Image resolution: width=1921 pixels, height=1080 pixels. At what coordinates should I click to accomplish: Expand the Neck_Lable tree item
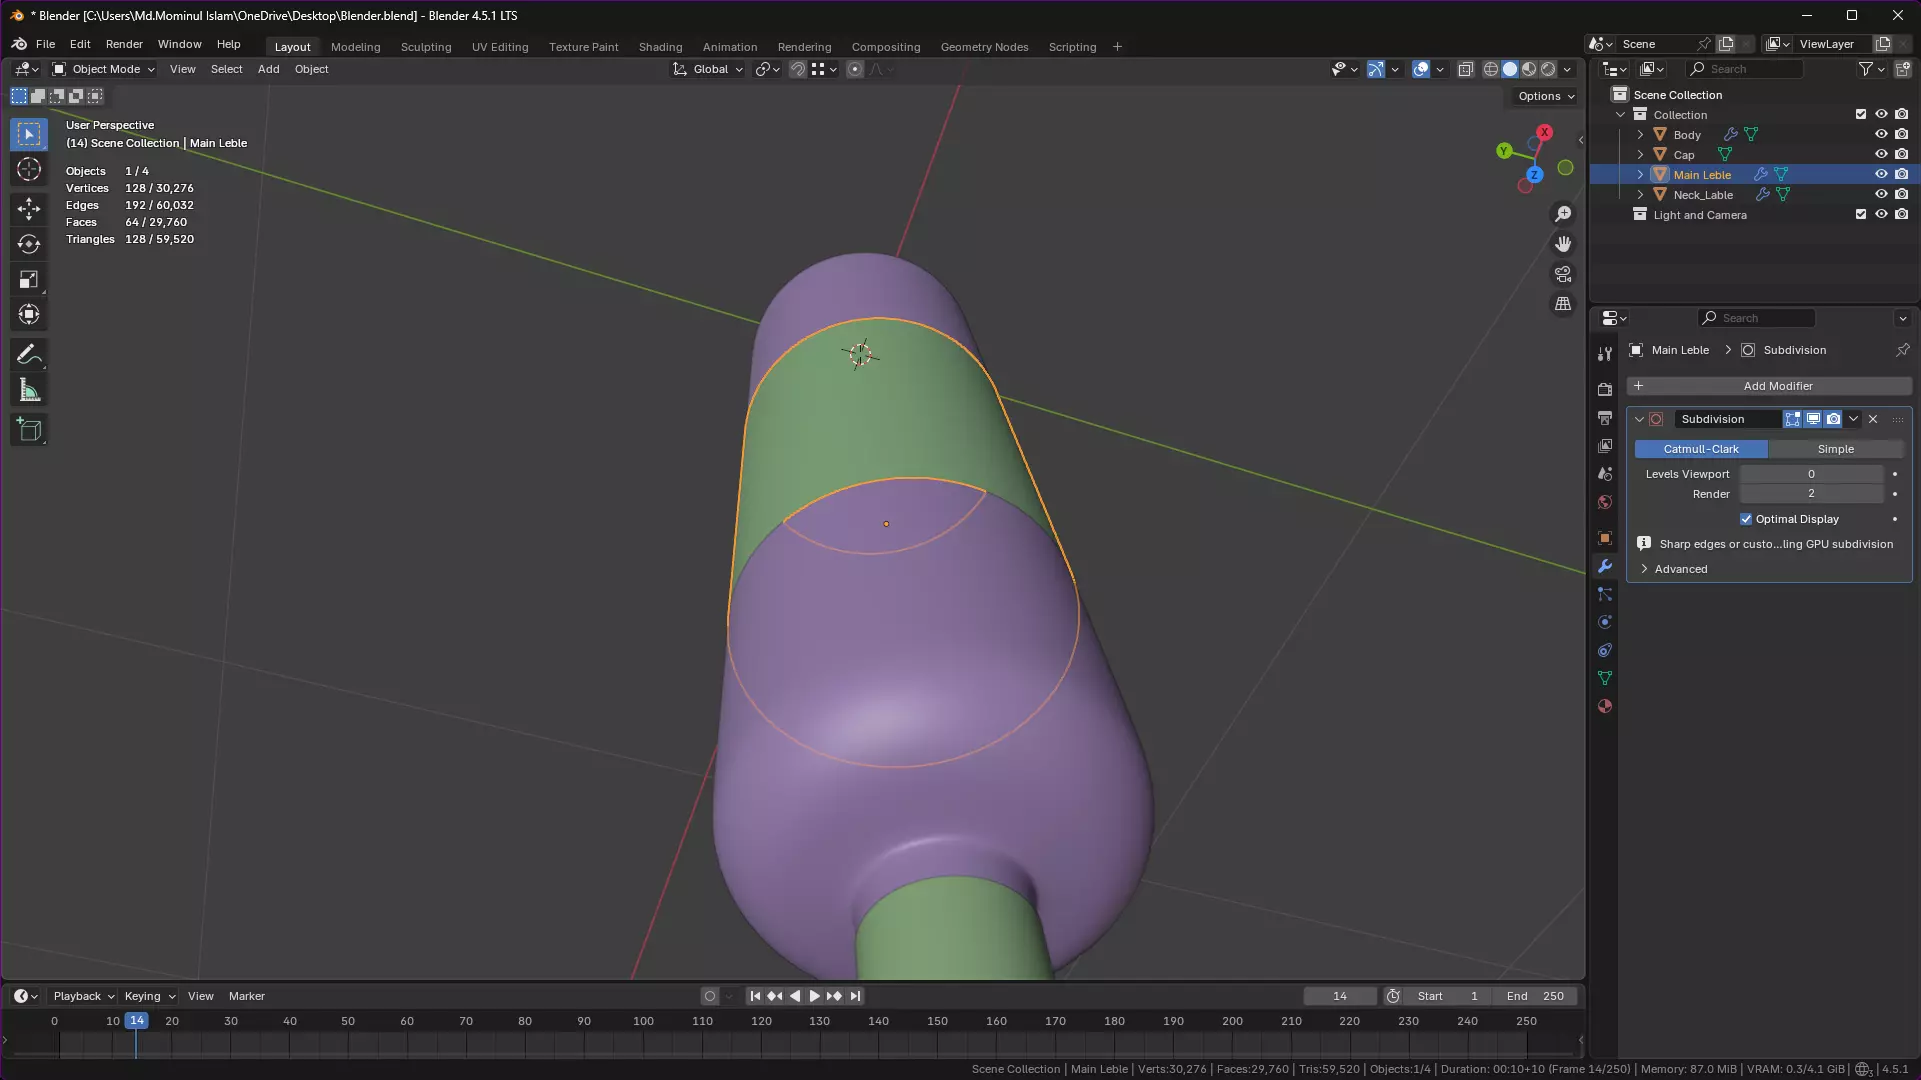(x=1640, y=195)
